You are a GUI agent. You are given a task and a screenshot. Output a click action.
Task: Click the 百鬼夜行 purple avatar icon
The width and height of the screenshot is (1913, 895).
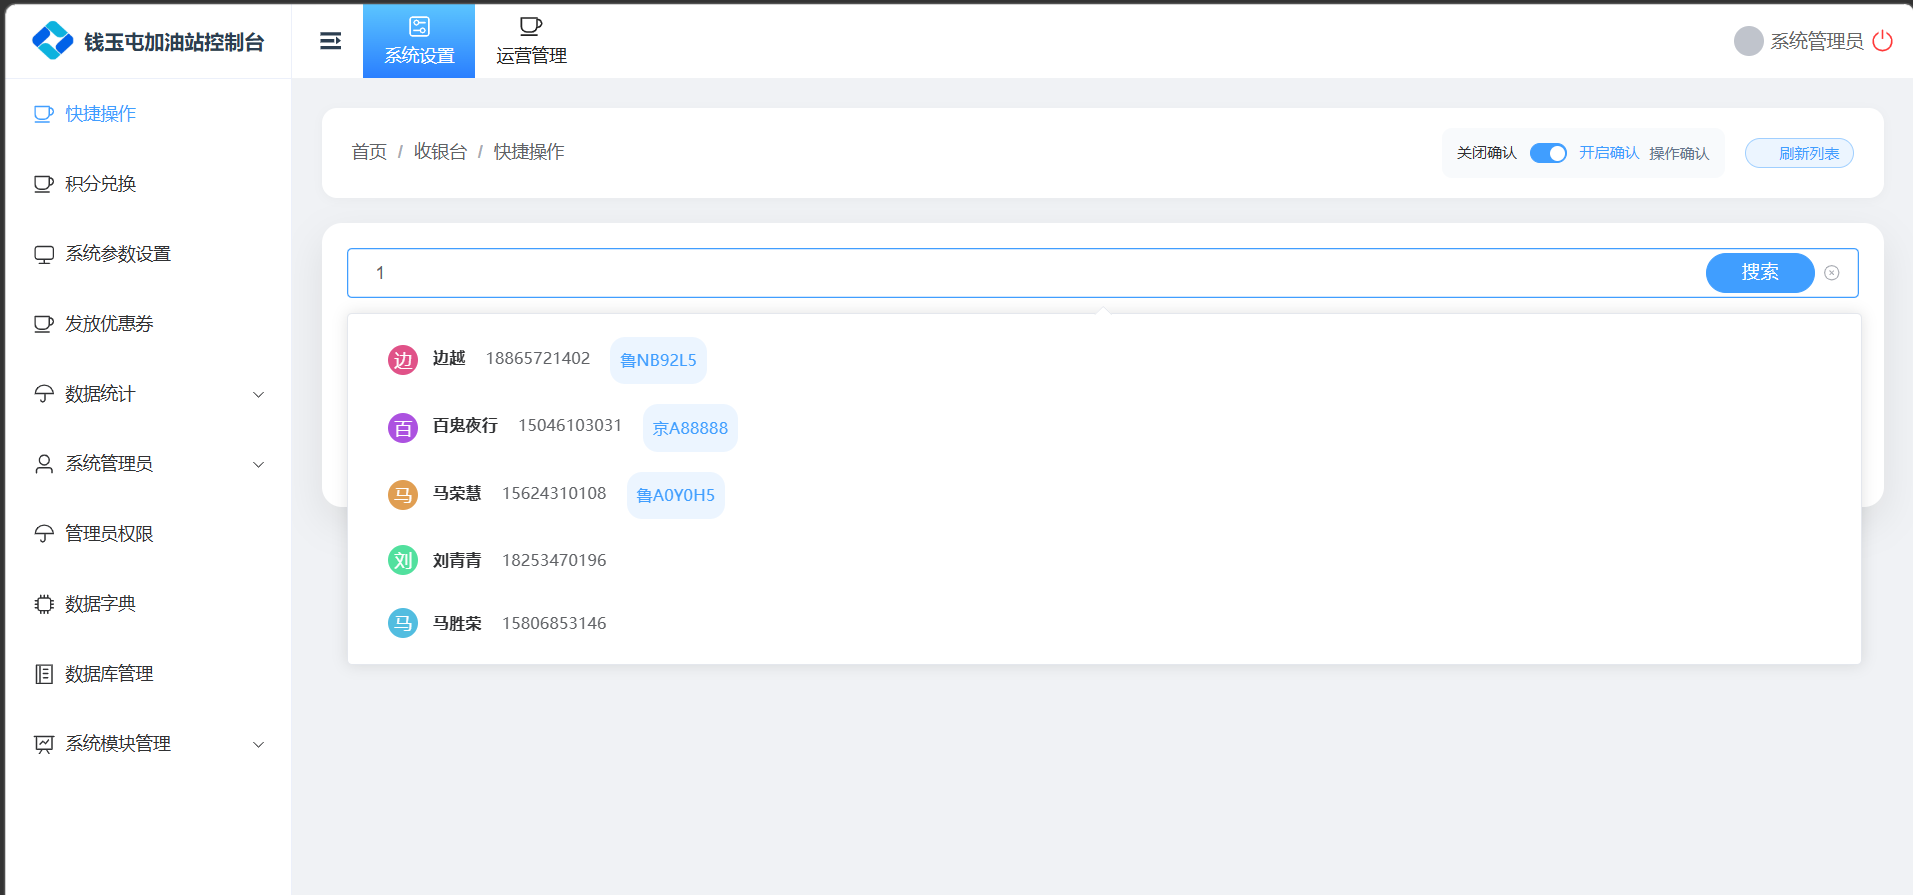402,428
